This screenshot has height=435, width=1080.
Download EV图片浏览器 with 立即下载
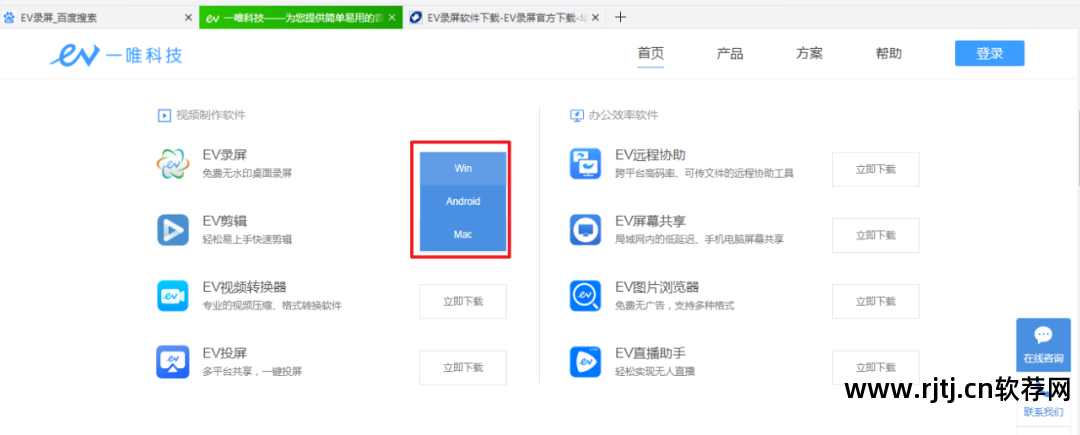875,301
